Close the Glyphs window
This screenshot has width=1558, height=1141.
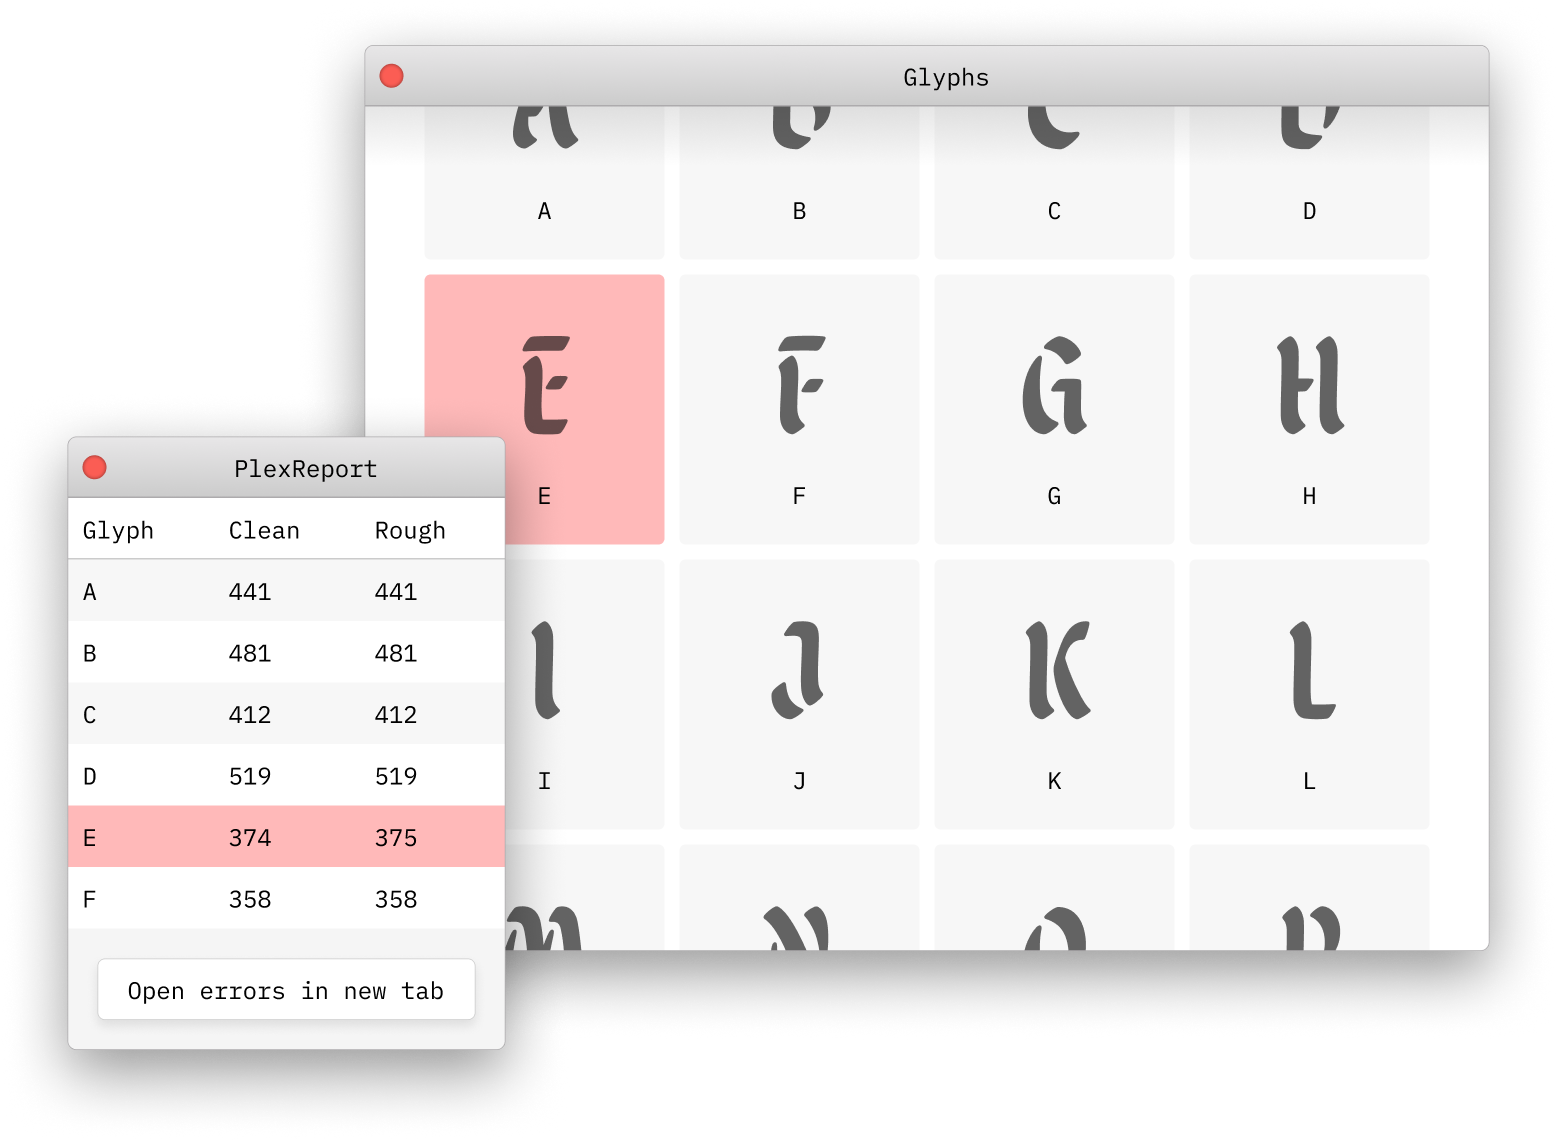tap(392, 77)
